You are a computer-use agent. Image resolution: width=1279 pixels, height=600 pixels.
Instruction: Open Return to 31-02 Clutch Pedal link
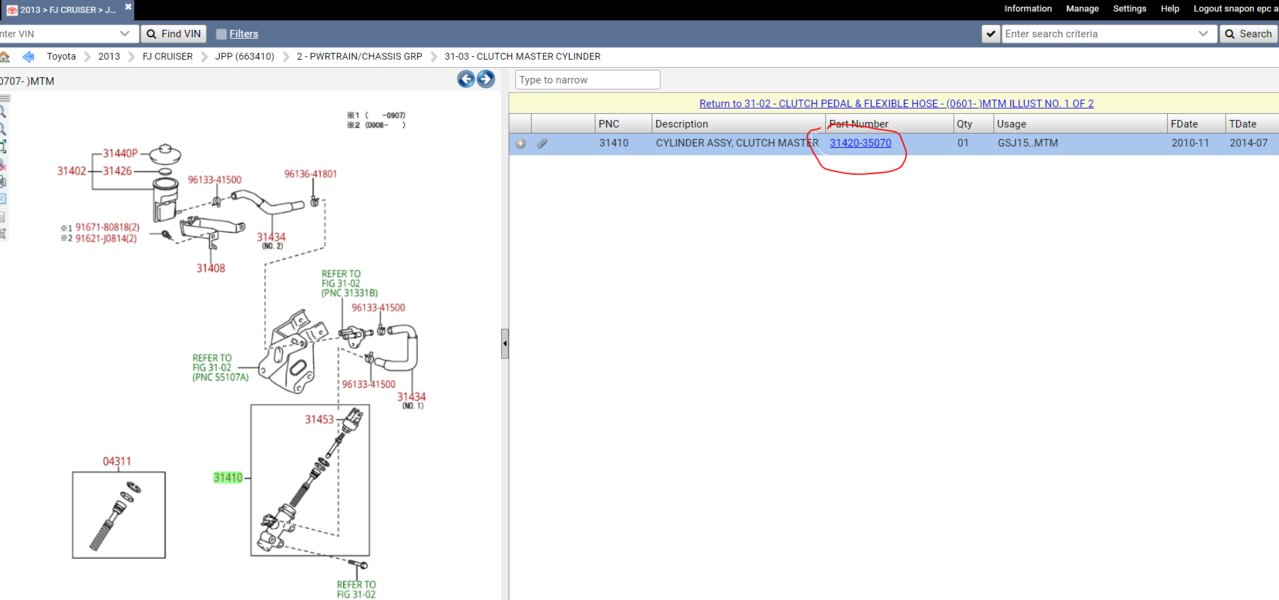click(896, 103)
